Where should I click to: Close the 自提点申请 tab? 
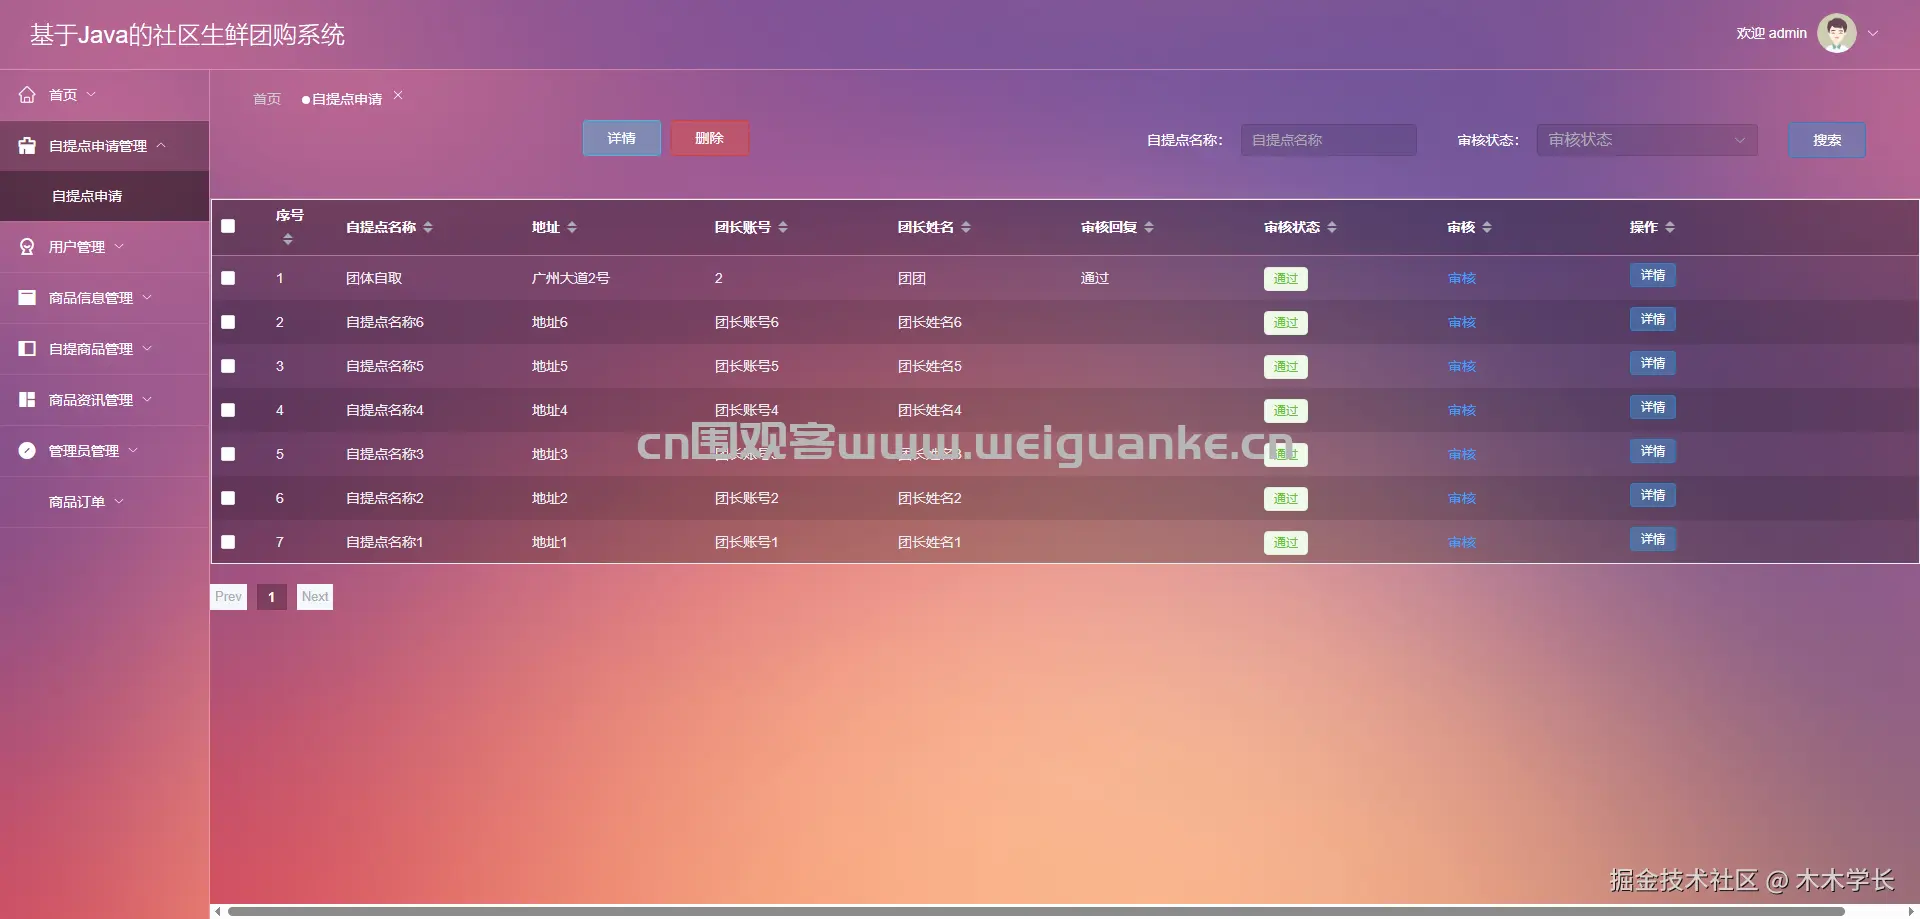[x=398, y=96]
